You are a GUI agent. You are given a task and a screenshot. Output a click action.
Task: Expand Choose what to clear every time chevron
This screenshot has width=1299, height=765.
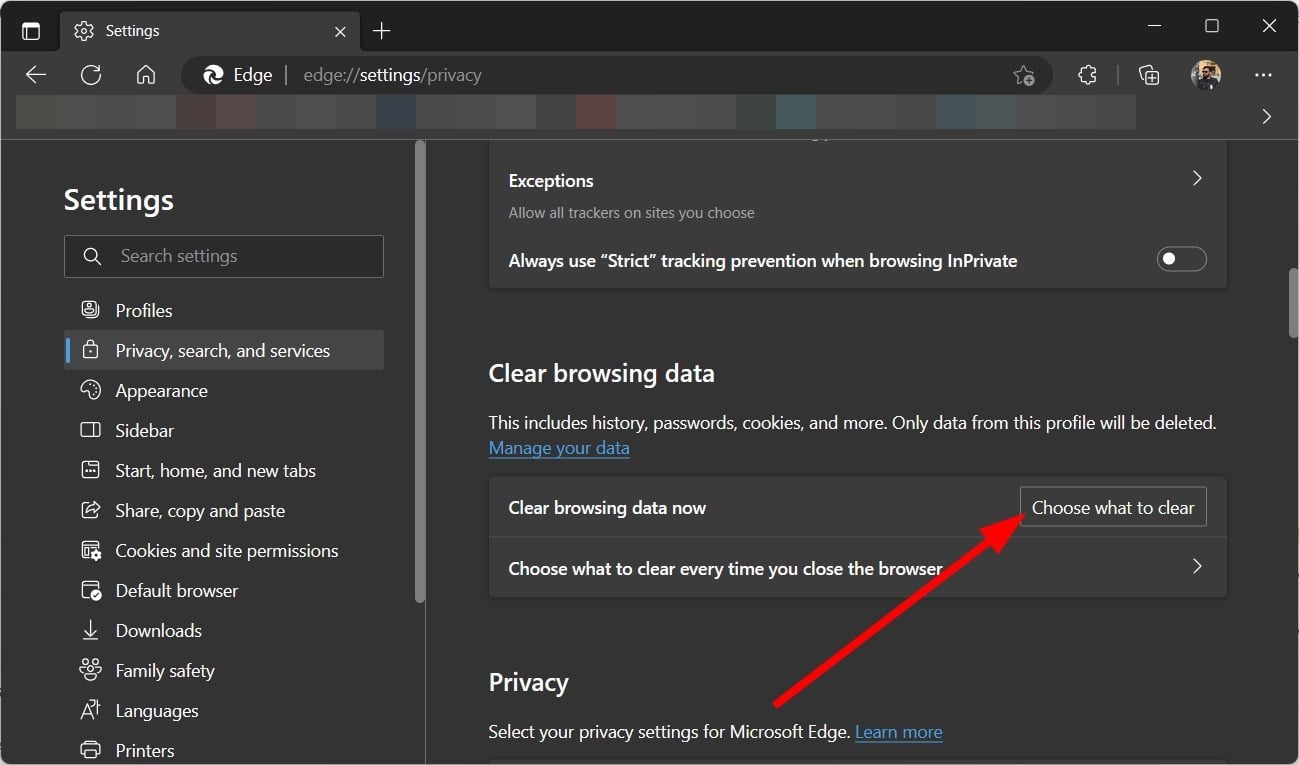pyautogui.click(x=1197, y=566)
